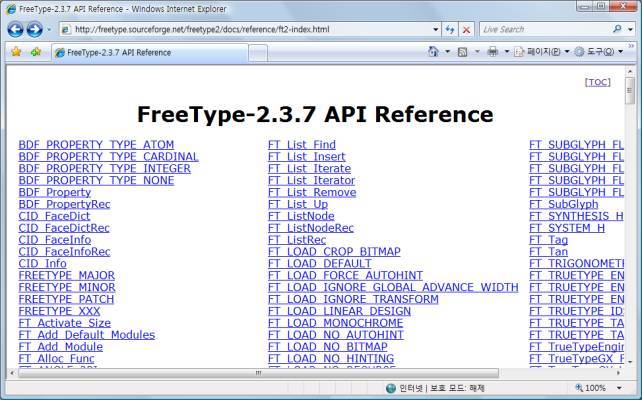Open the FT_ListNodeRec link
Image resolution: width=642 pixels, height=400 pixels.
(311, 228)
